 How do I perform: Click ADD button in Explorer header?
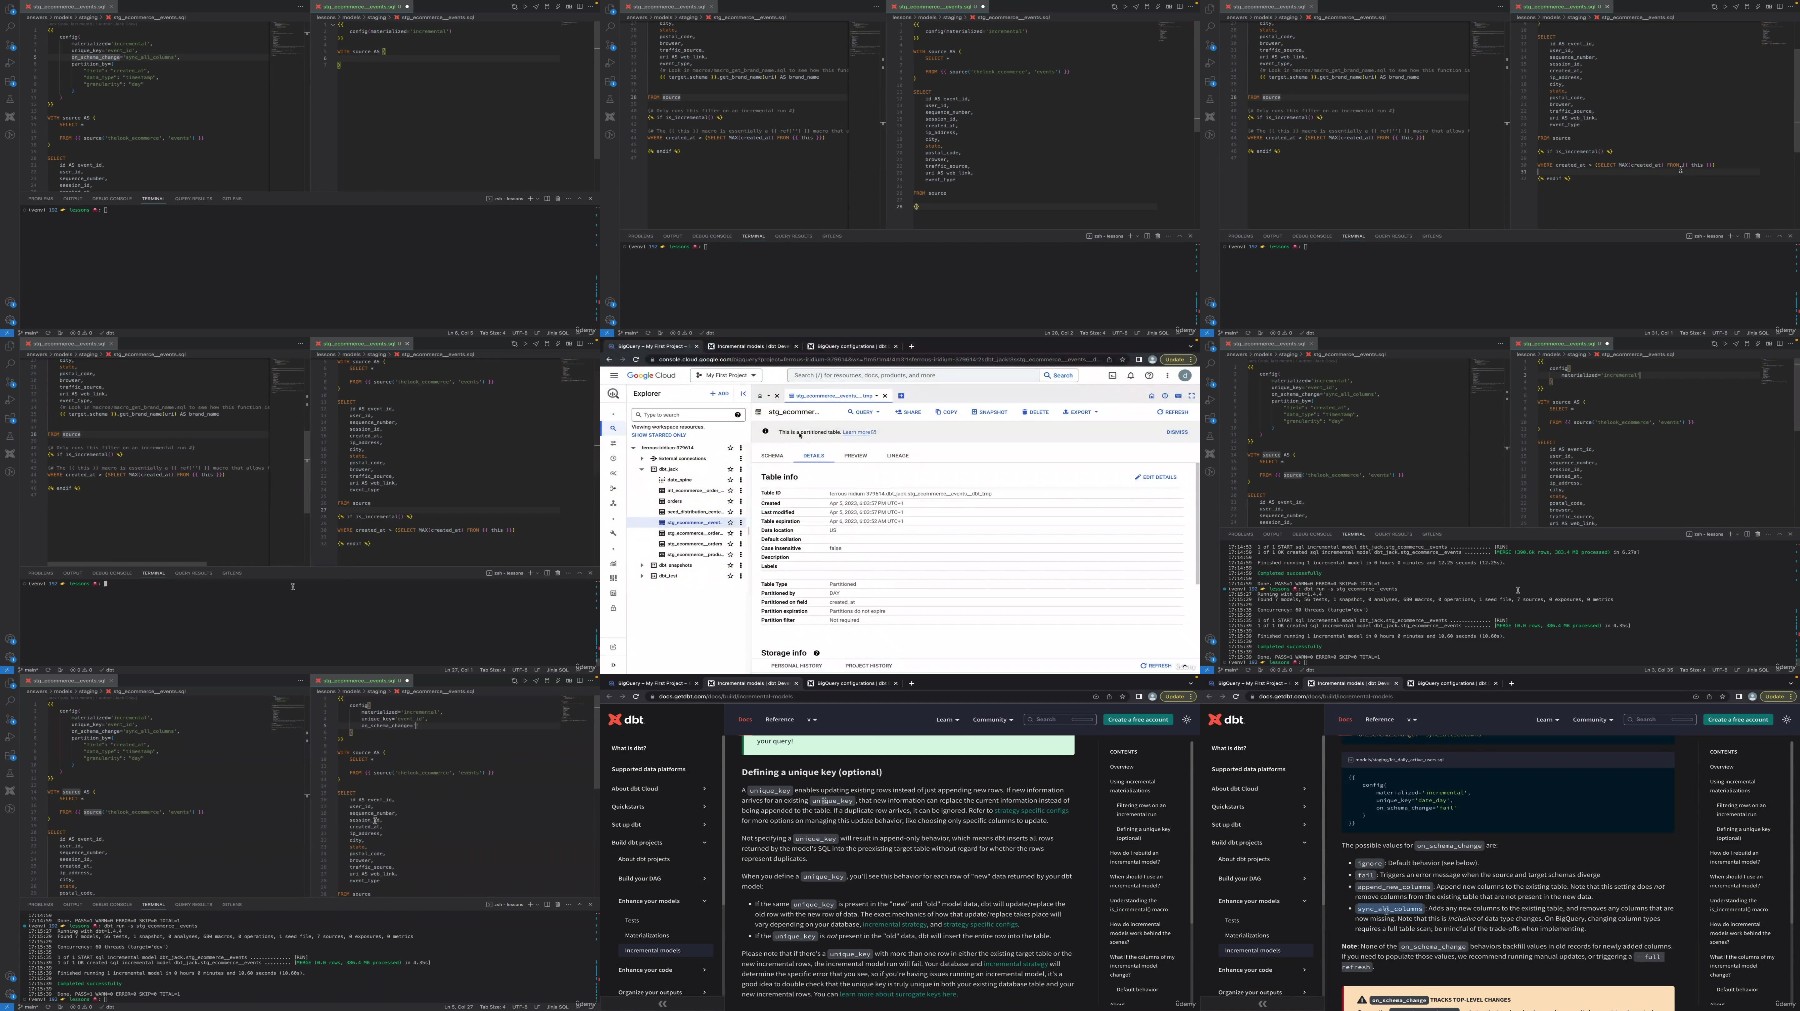click(719, 393)
